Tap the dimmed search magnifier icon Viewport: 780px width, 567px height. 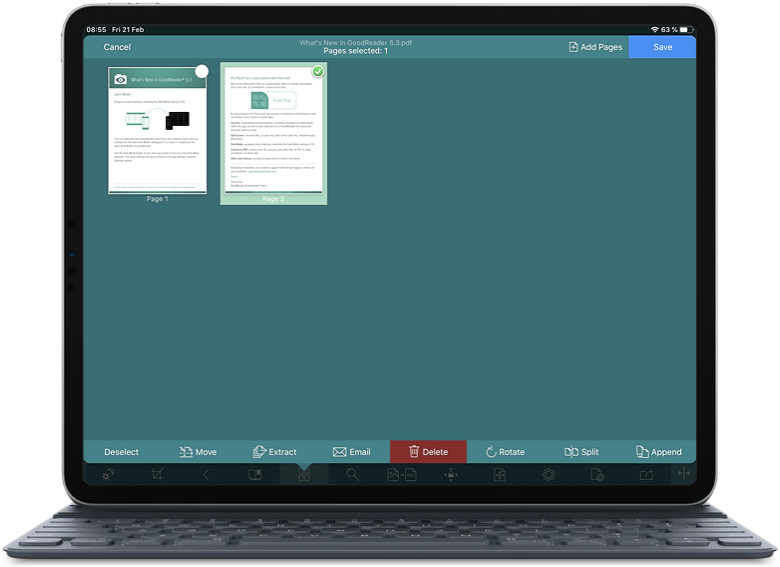(353, 475)
